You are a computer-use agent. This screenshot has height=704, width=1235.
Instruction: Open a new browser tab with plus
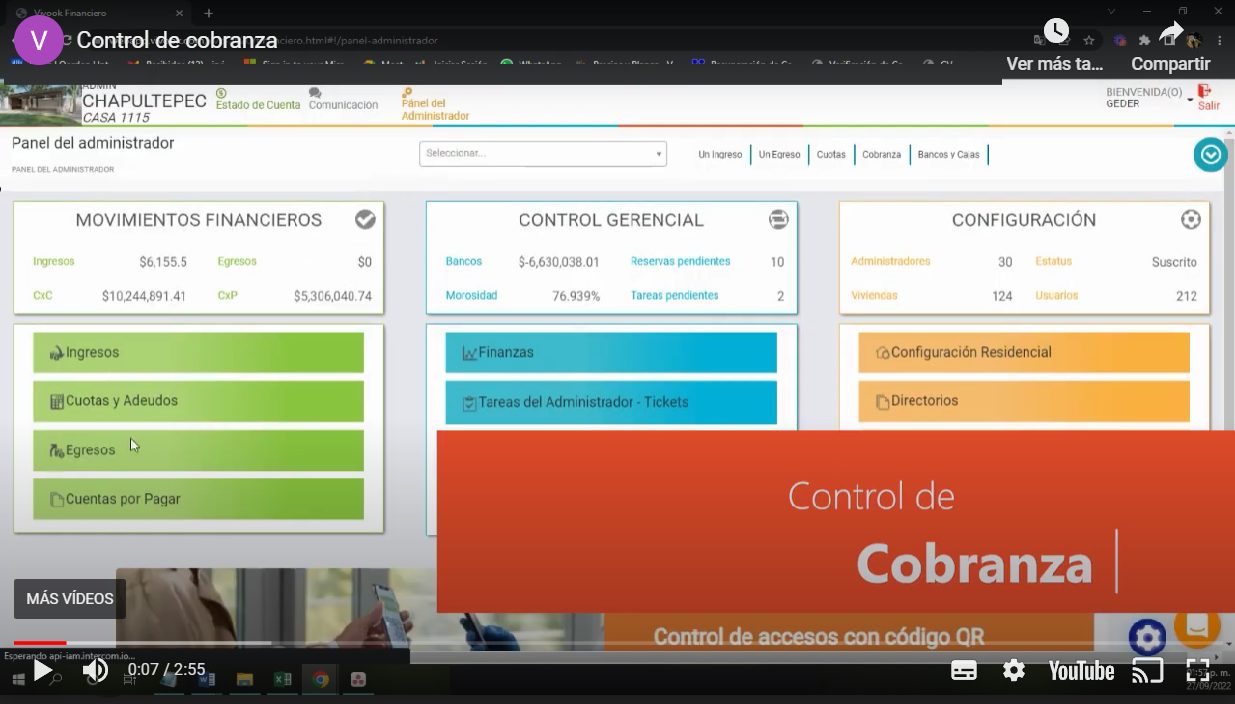tap(208, 13)
